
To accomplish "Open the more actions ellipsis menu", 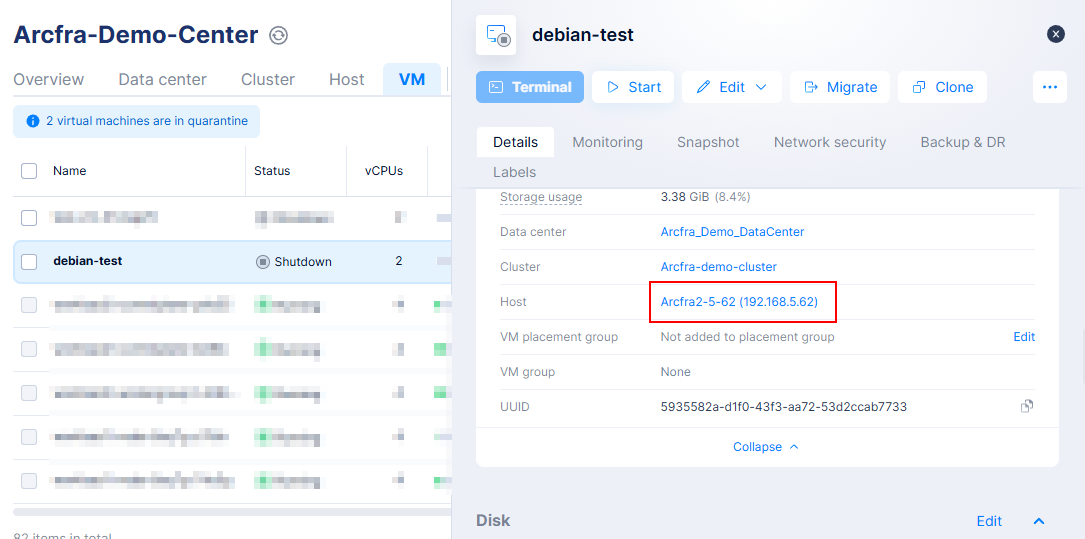I will pos(1049,87).
